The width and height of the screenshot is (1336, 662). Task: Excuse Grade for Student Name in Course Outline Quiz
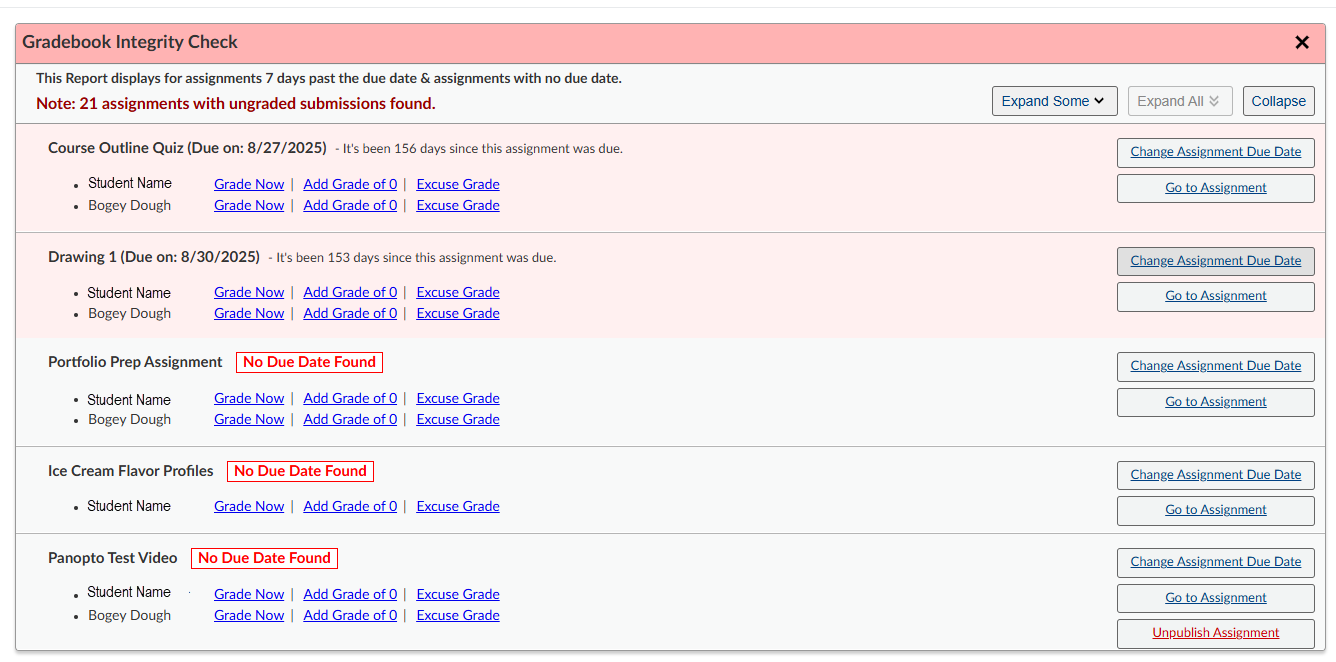coord(458,184)
